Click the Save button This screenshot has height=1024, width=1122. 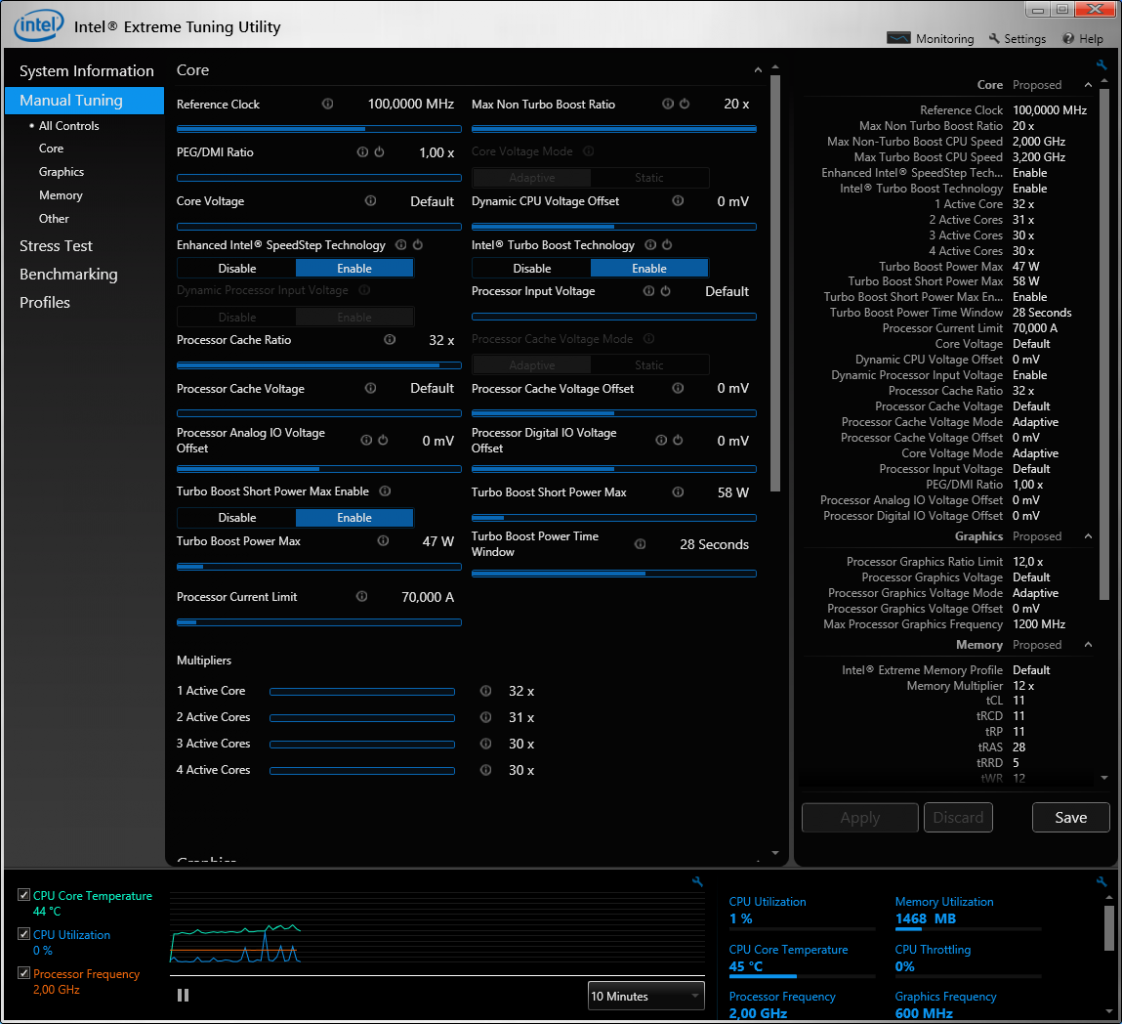(1070, 818)
